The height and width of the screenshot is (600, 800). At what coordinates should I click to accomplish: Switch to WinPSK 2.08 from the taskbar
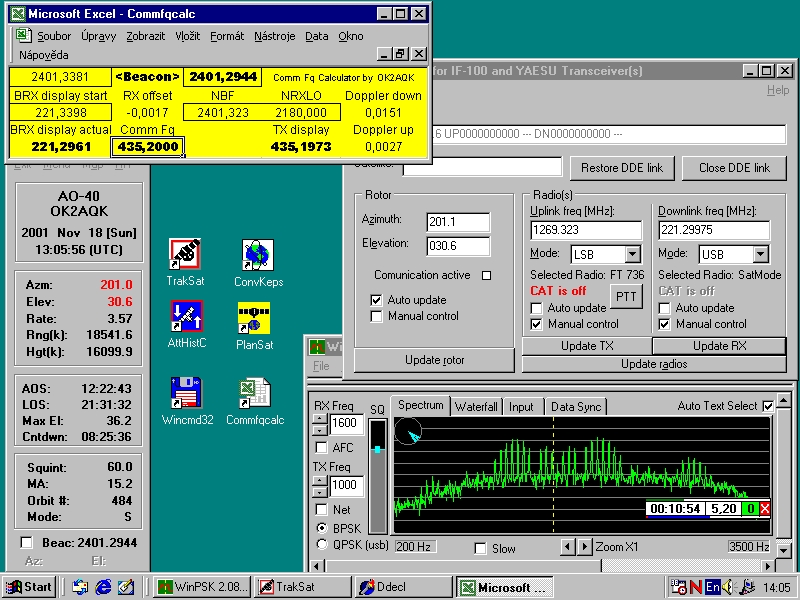pos(202,587)
